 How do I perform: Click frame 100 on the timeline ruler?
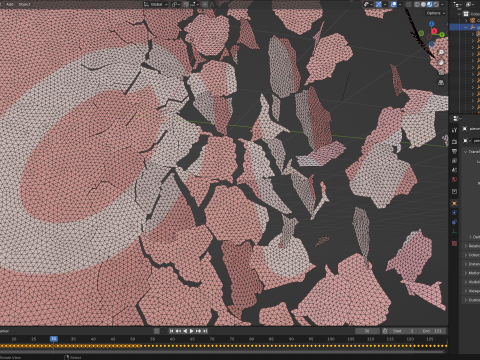331,339
